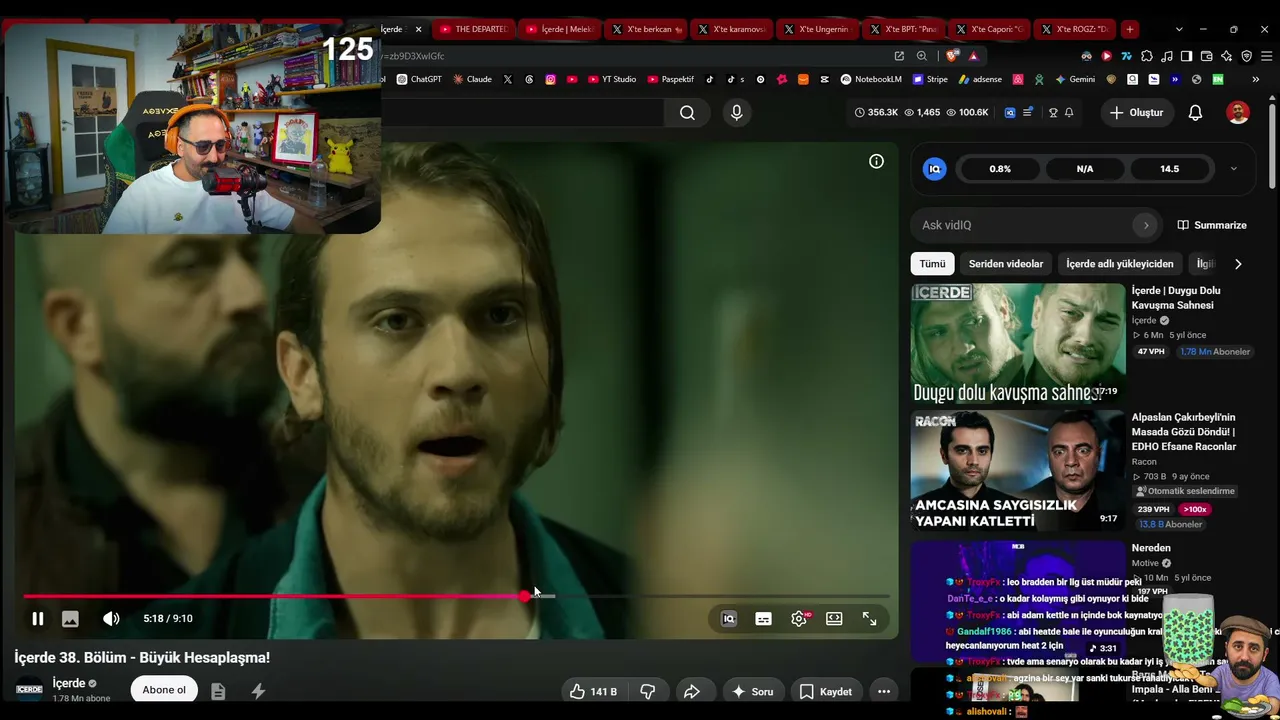Submit the Ask vidIQ arrow button
The width and height of the screenshot is (1280, 720).
1146,226
